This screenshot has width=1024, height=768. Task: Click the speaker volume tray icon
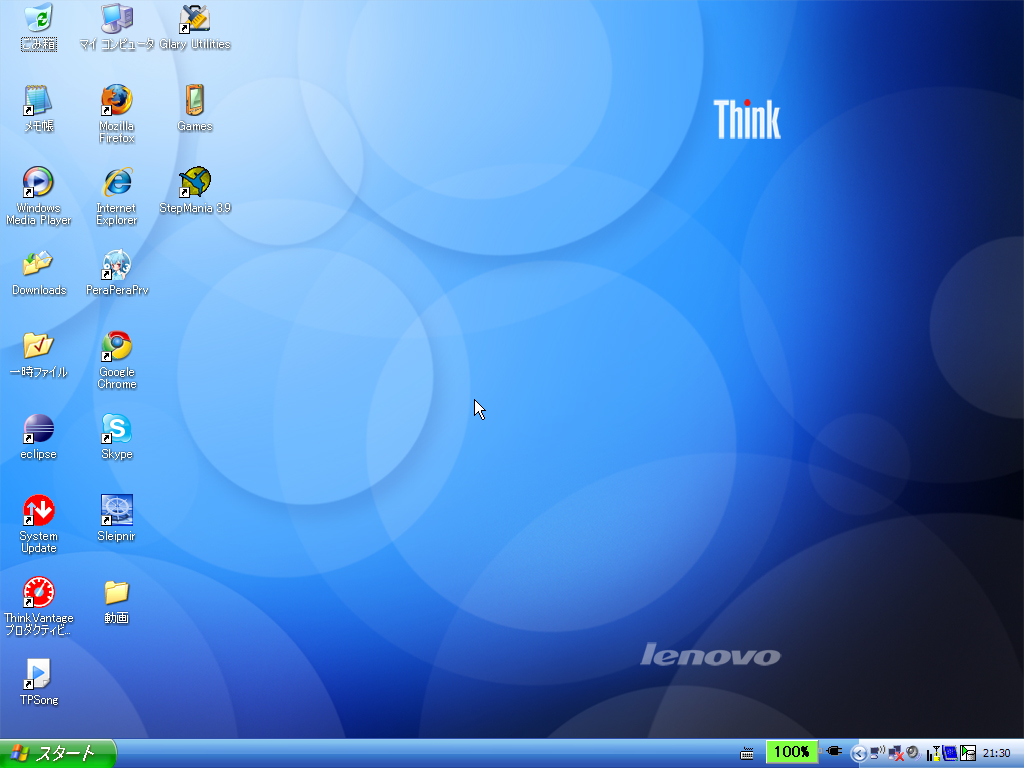click(913, 752)
